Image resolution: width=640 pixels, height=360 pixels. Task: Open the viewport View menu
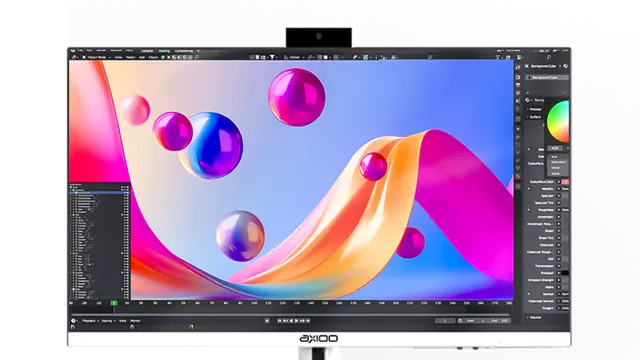tap(118, 57)
